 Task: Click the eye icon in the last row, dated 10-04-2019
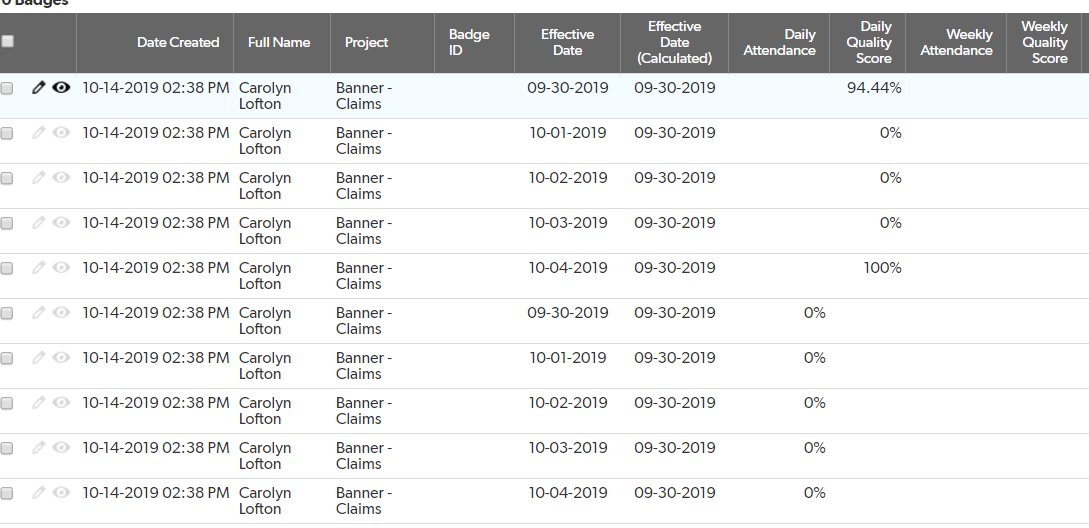[x=61, y=493]
